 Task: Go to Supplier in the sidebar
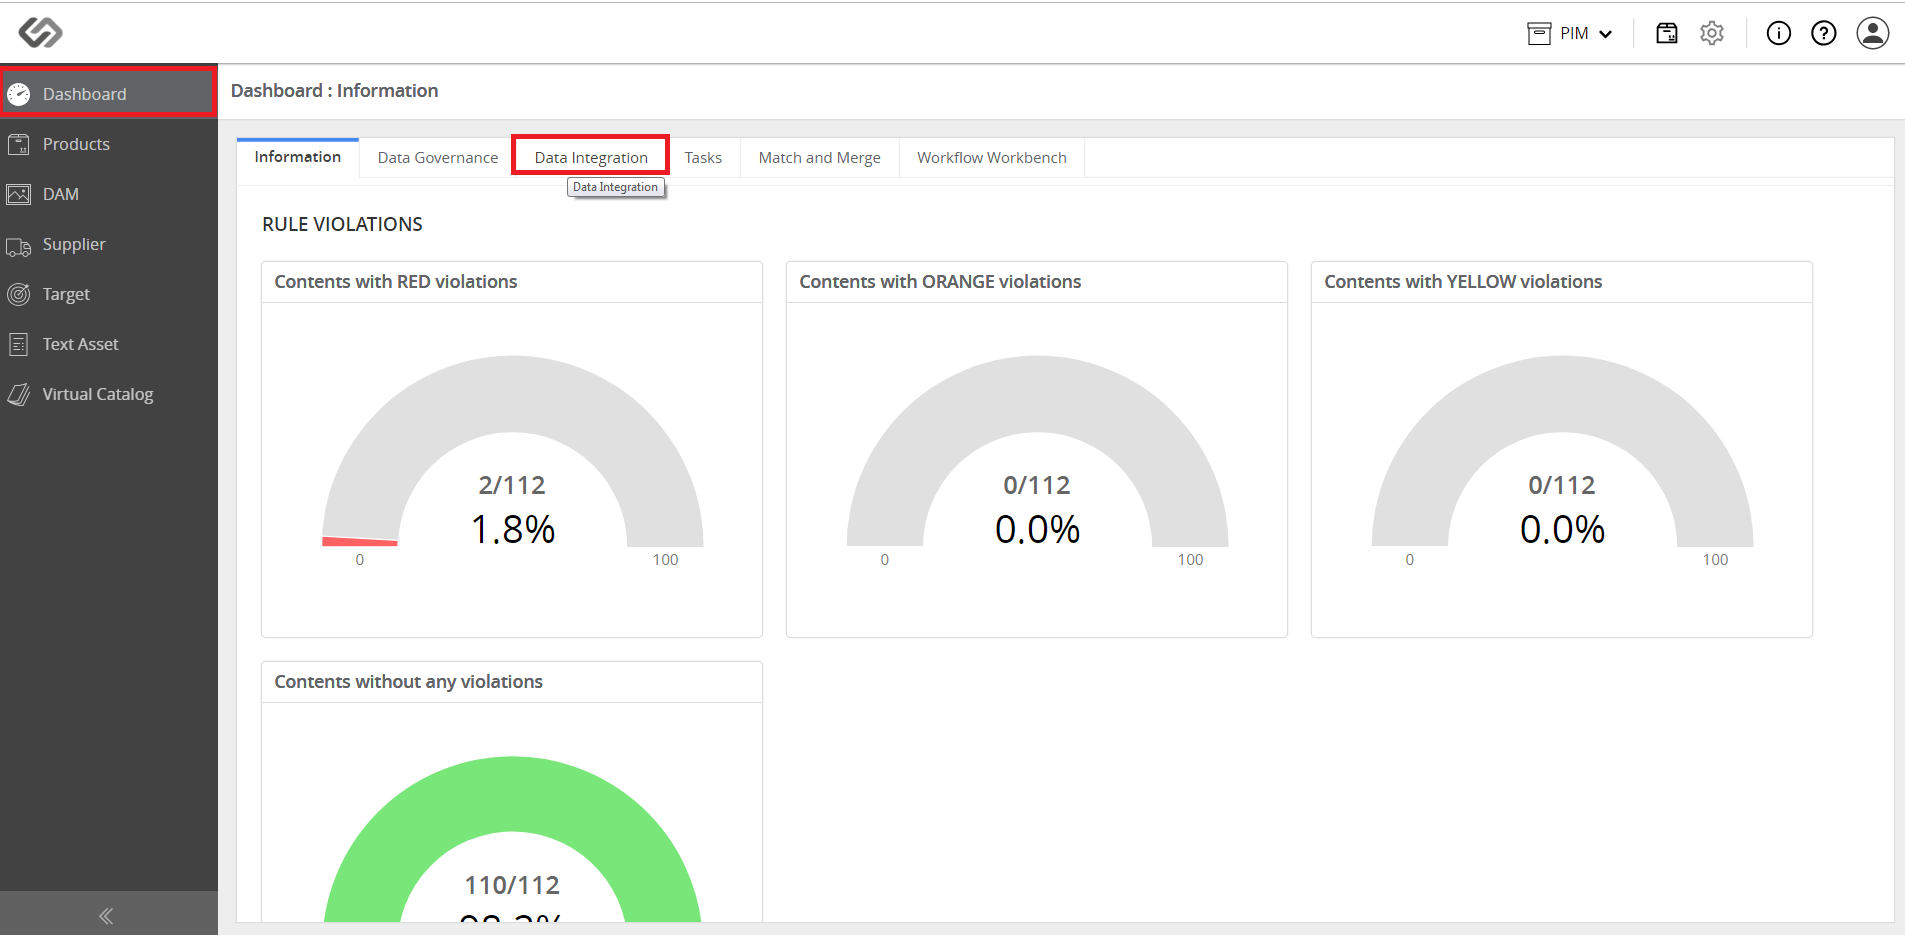point(109,244)
